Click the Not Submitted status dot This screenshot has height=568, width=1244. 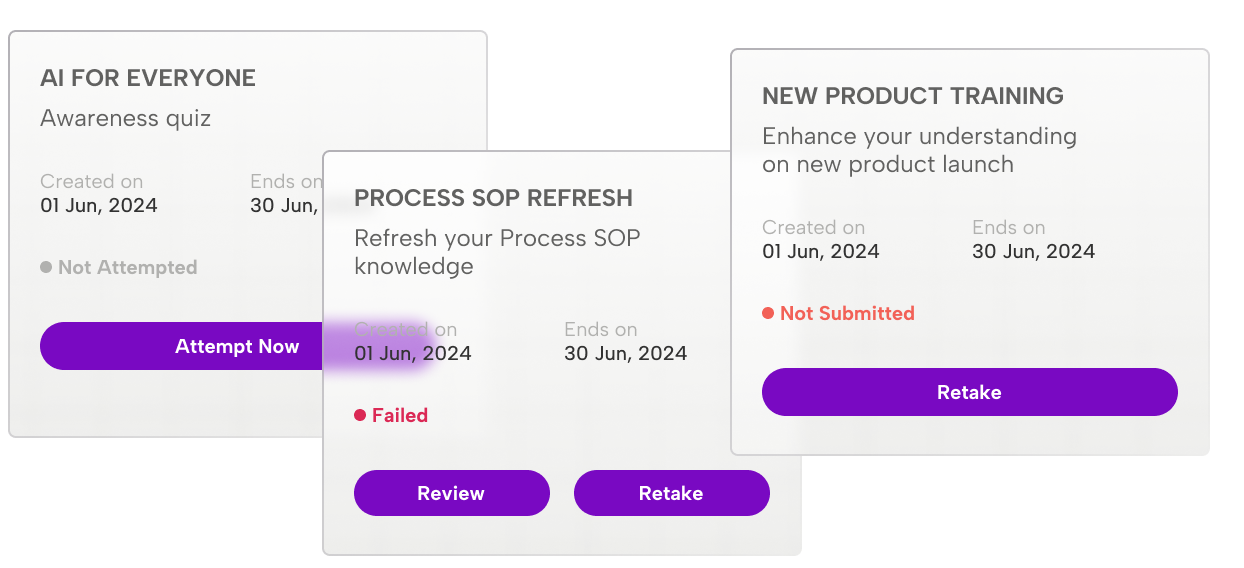(768, 313)
